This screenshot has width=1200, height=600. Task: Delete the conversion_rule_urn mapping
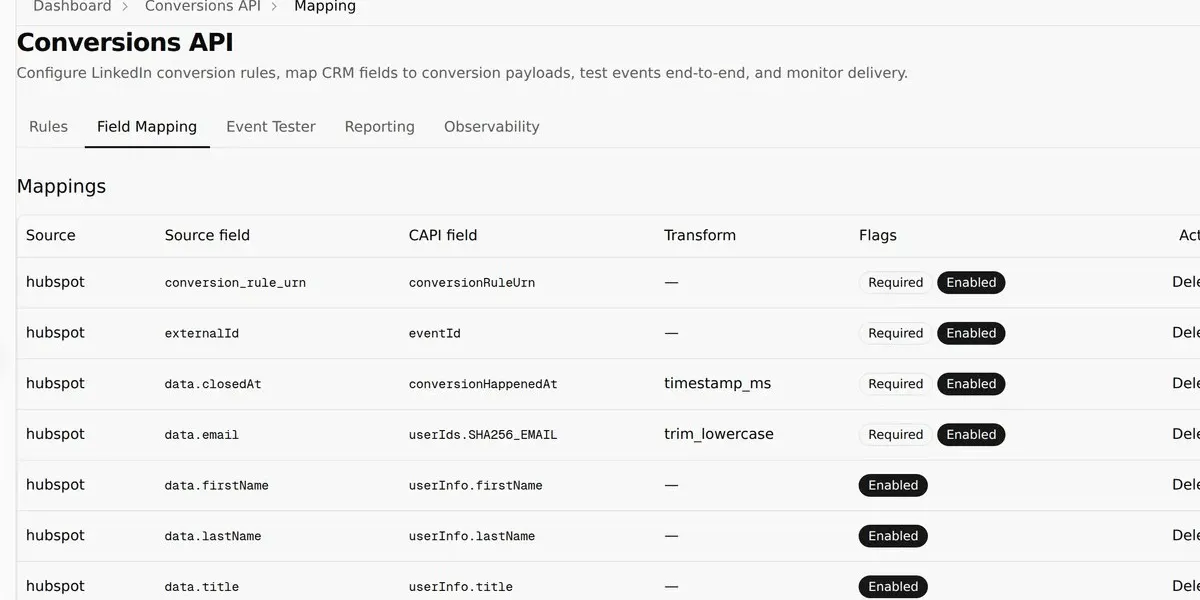coord(1186,283)
